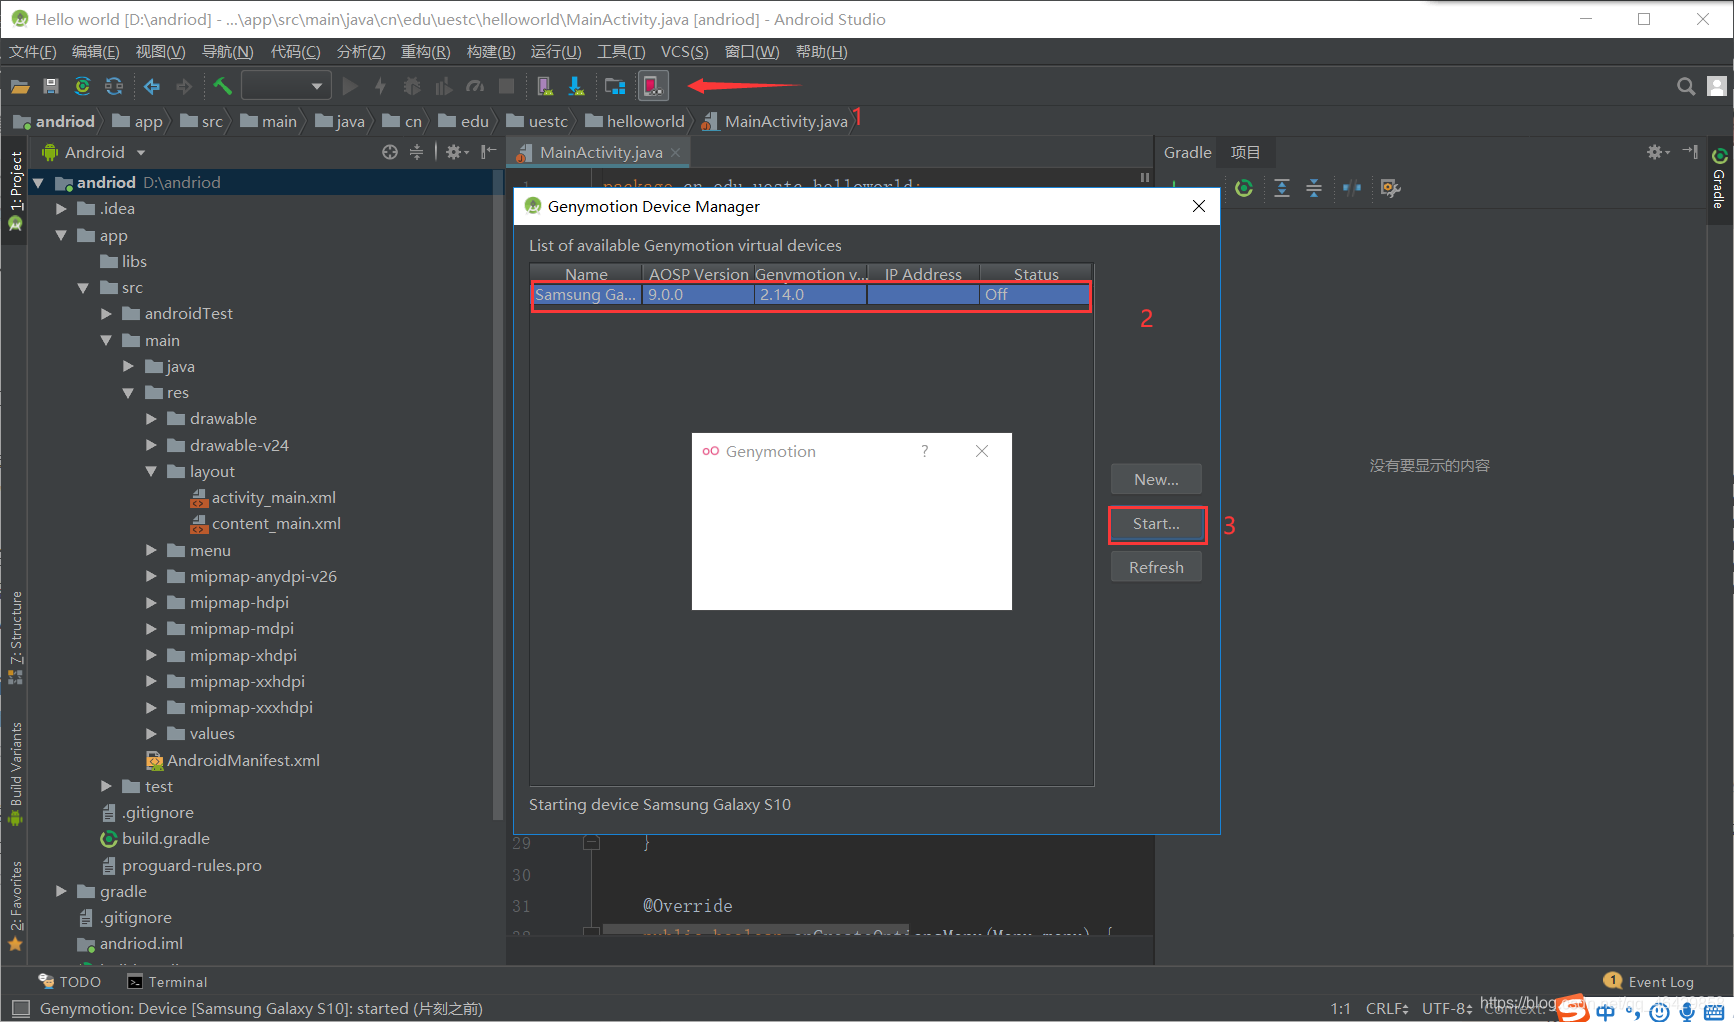This screenshot has height=1022, width=1734.
Task: Click the AVD Manager icon
Action: point(544,87)
